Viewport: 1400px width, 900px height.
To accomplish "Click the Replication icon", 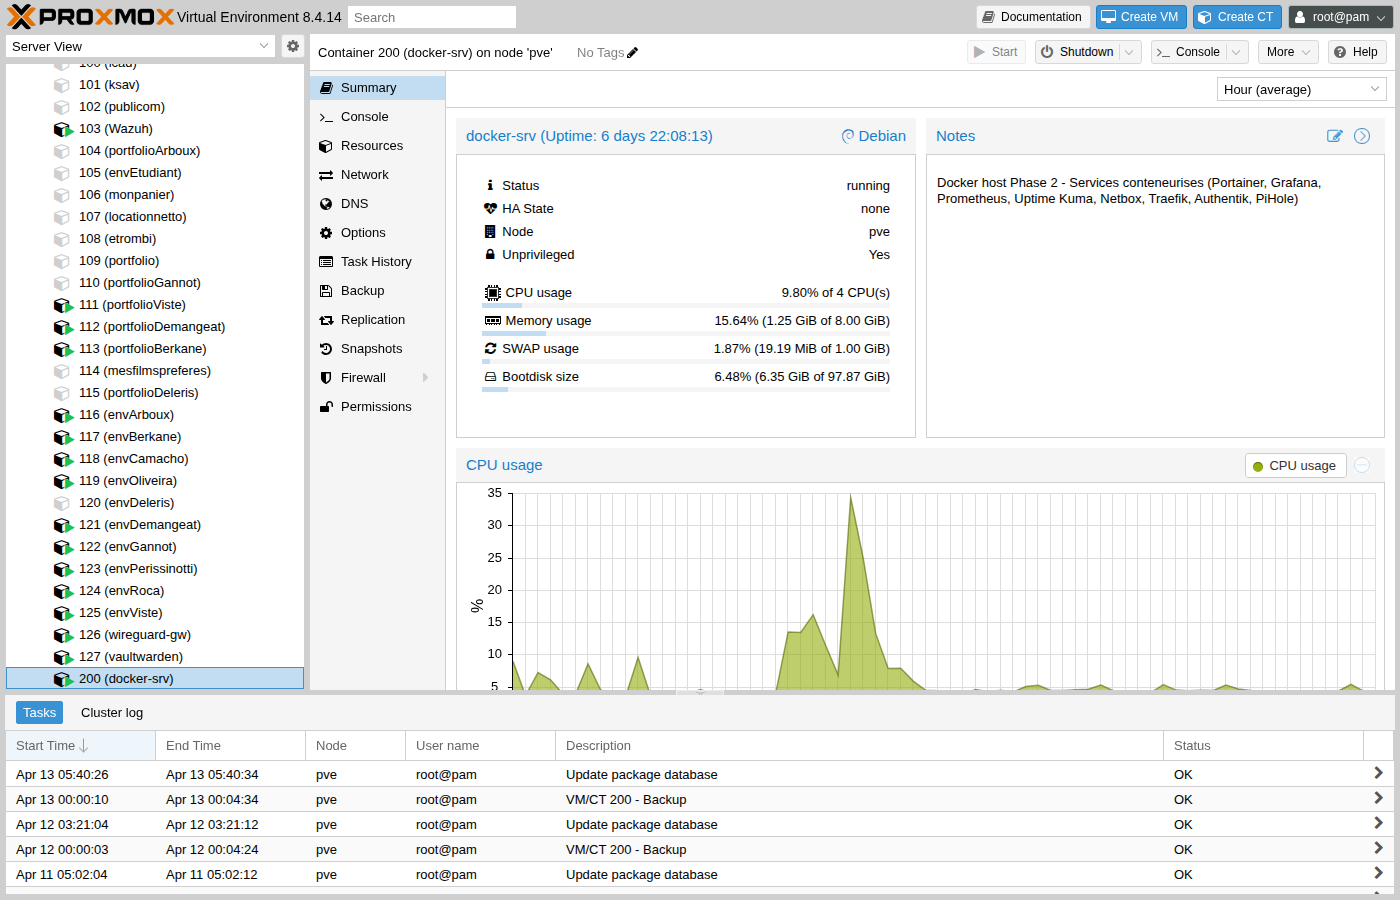I will tap(326, 320).
